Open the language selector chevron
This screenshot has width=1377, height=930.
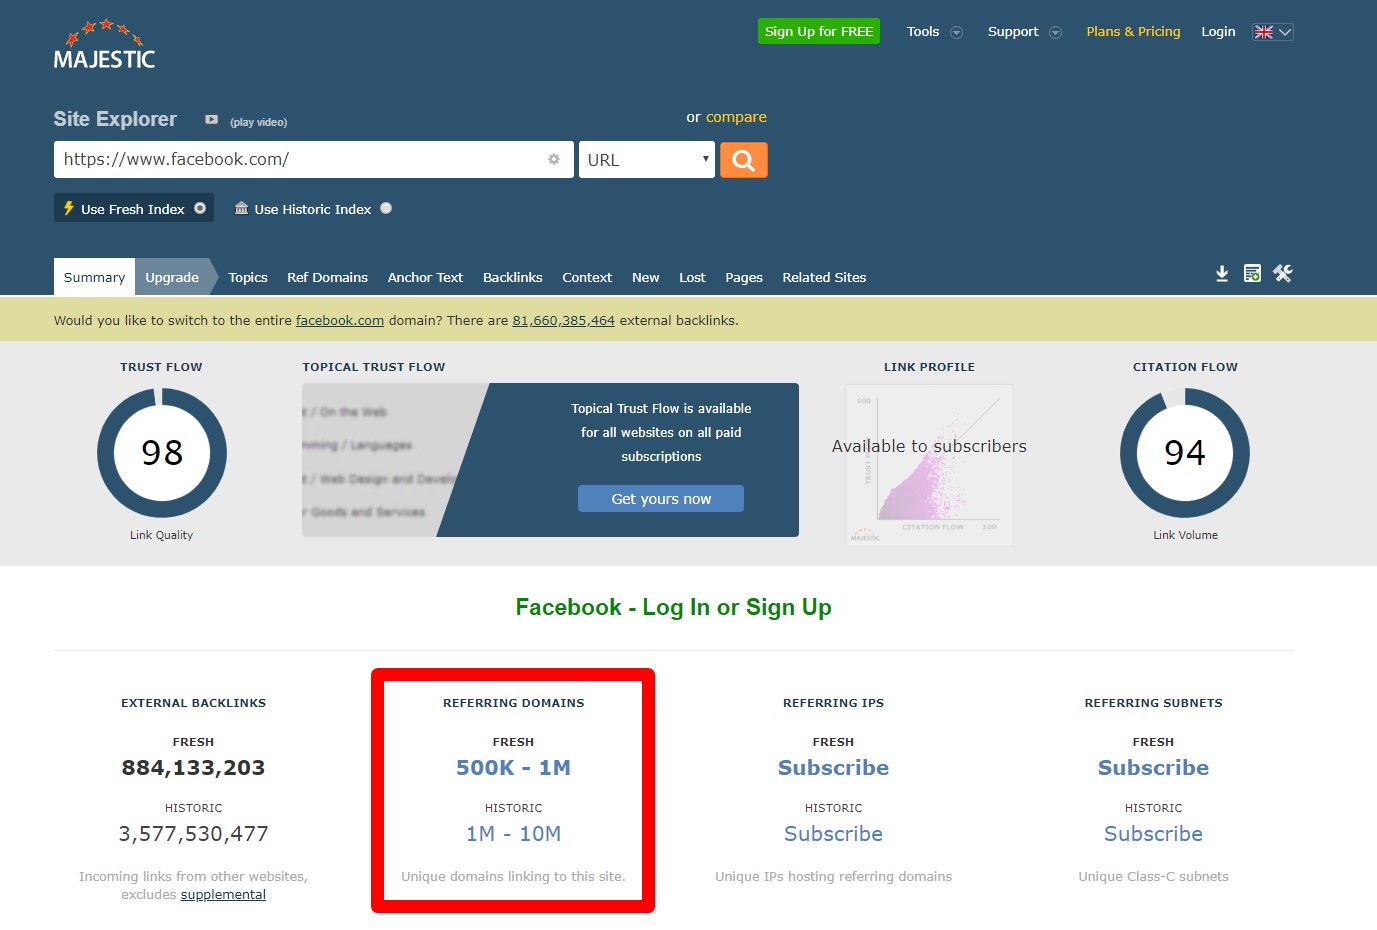click(x=1285, y=32)
